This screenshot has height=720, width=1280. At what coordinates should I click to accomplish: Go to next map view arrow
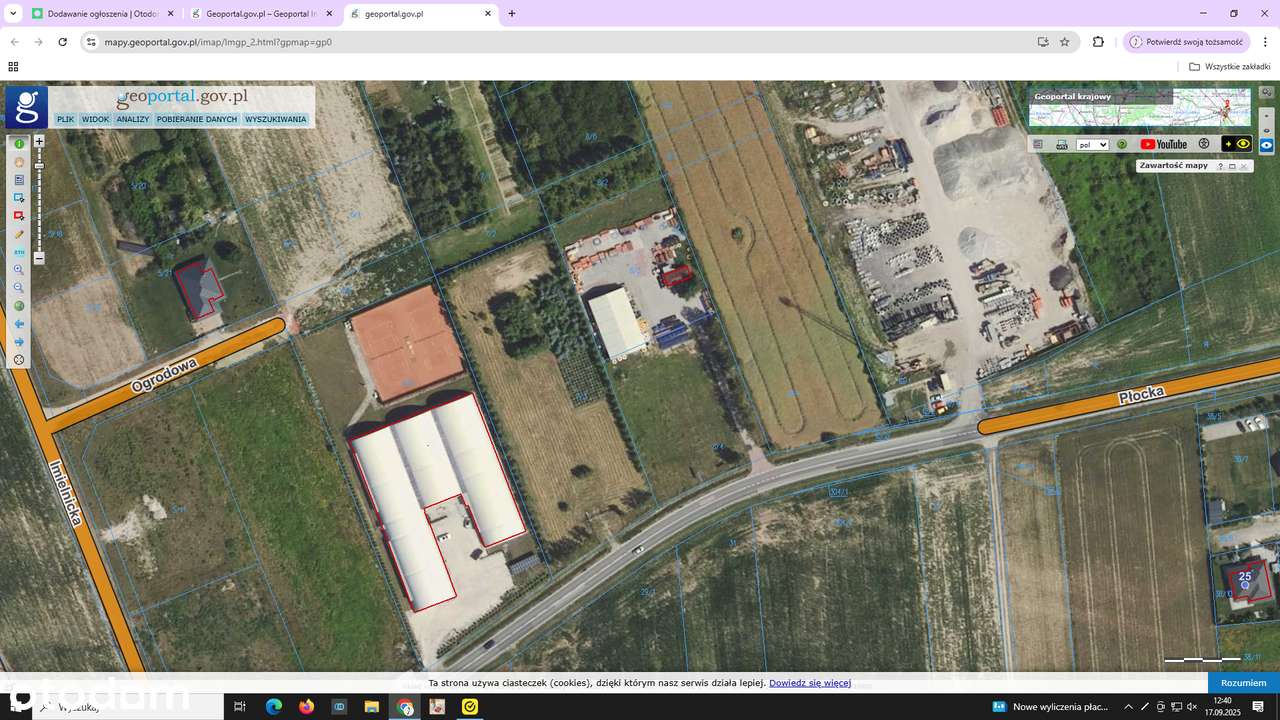coord(19,342)
